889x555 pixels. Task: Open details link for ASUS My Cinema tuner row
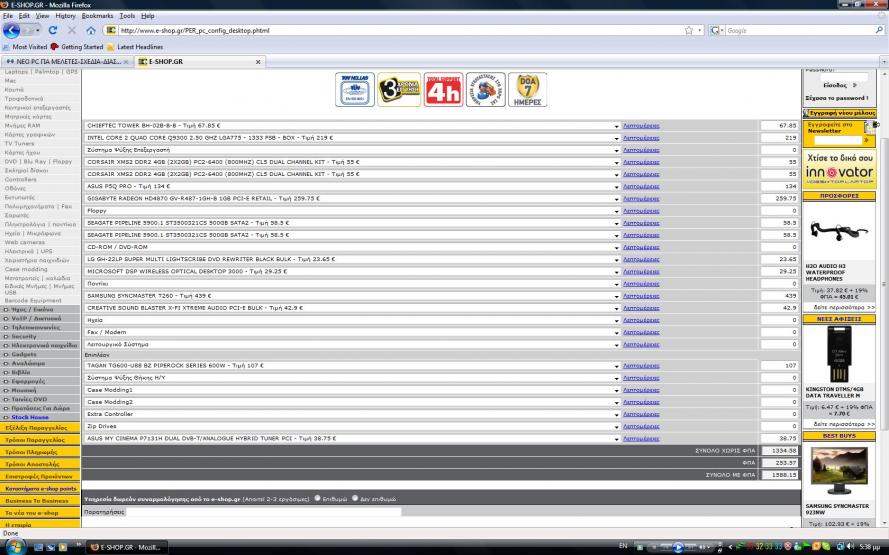[x=641, y=439]
